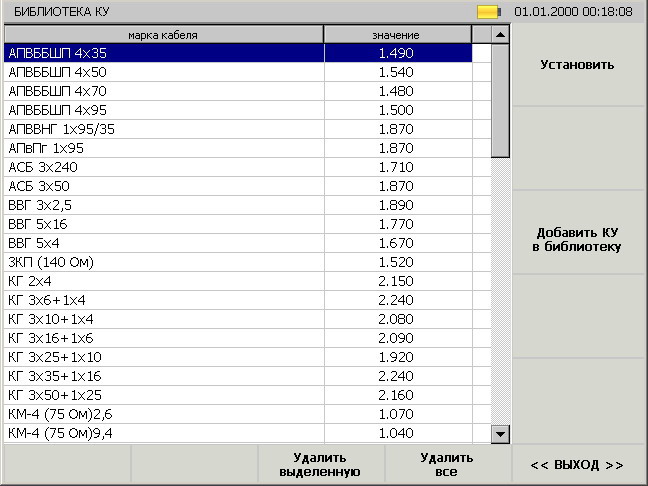Click the ВЫХОД exit button
Image resolution: width=648 pixels, height=486 pixels.
577,465
